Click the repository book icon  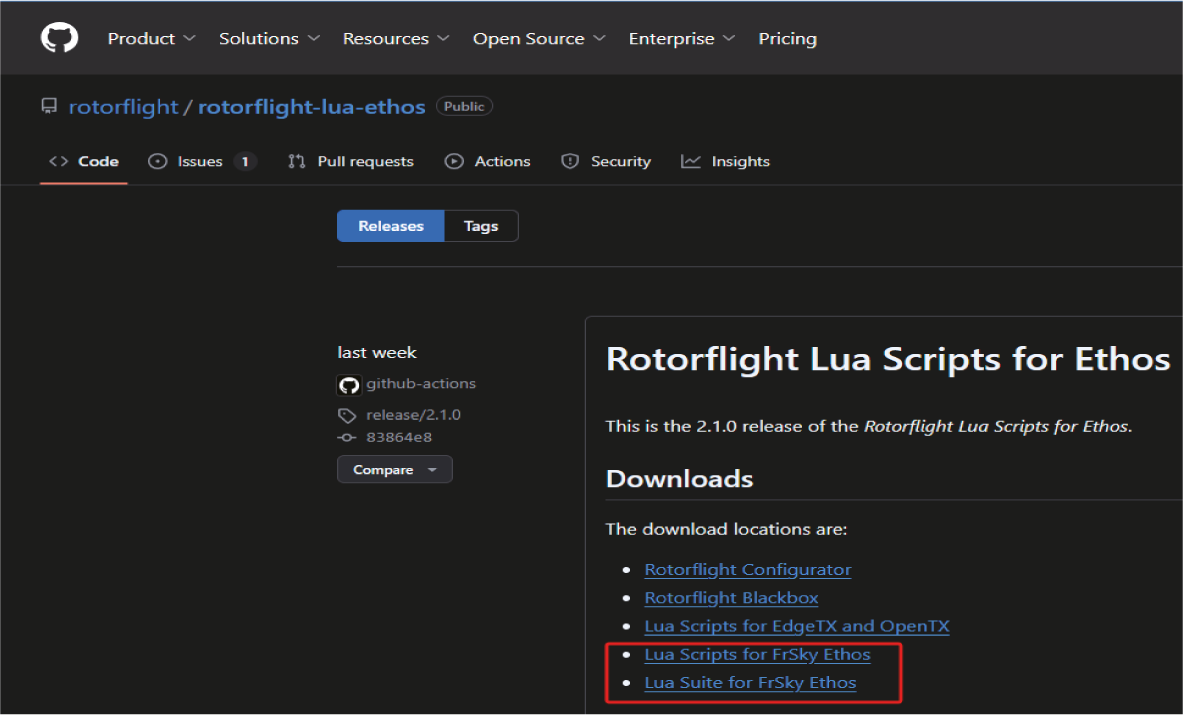click(49, 106)
